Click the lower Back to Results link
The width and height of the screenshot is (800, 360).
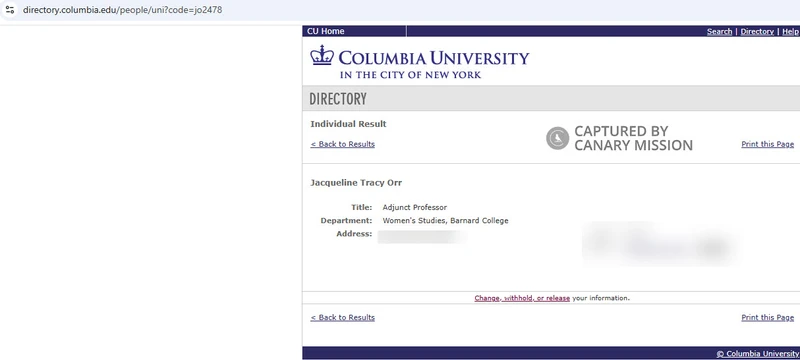point(342,318)
